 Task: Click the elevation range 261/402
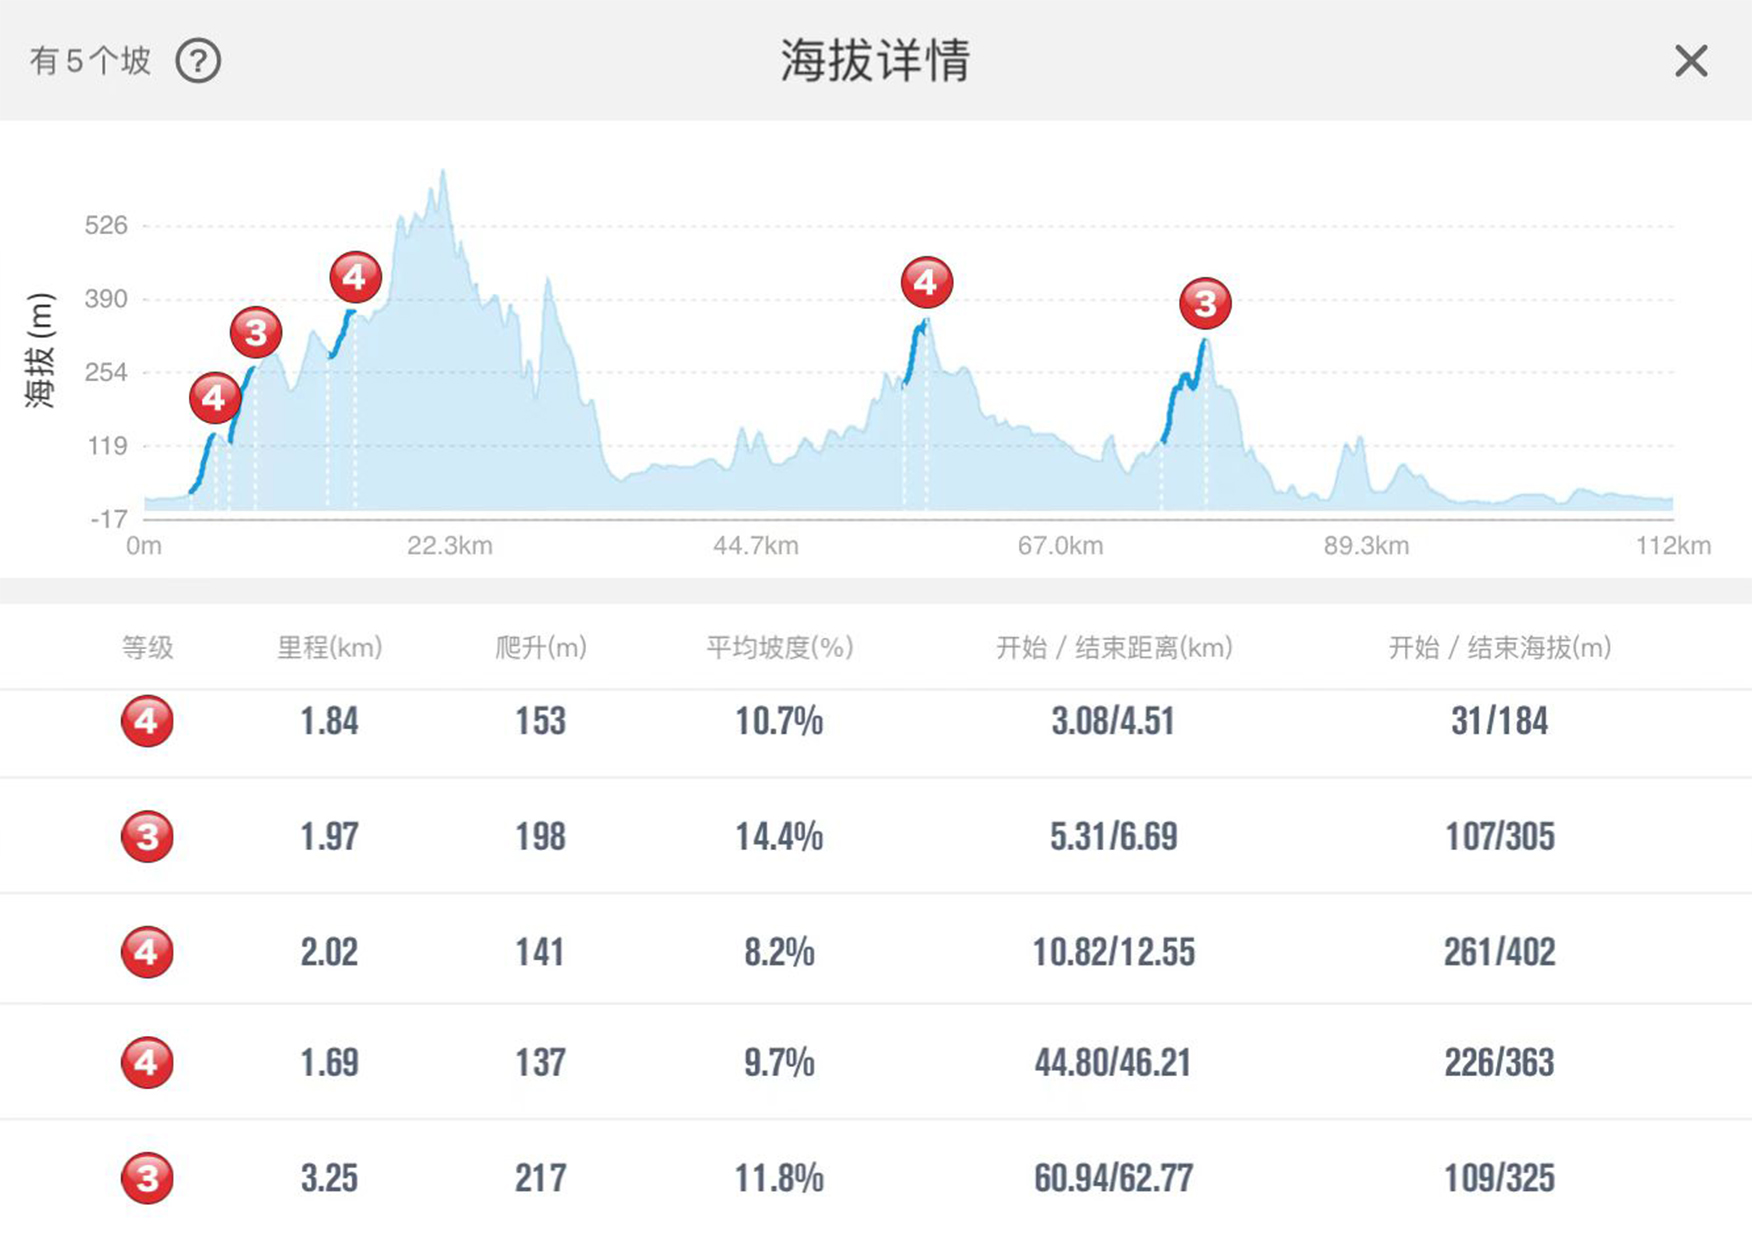1500,952
